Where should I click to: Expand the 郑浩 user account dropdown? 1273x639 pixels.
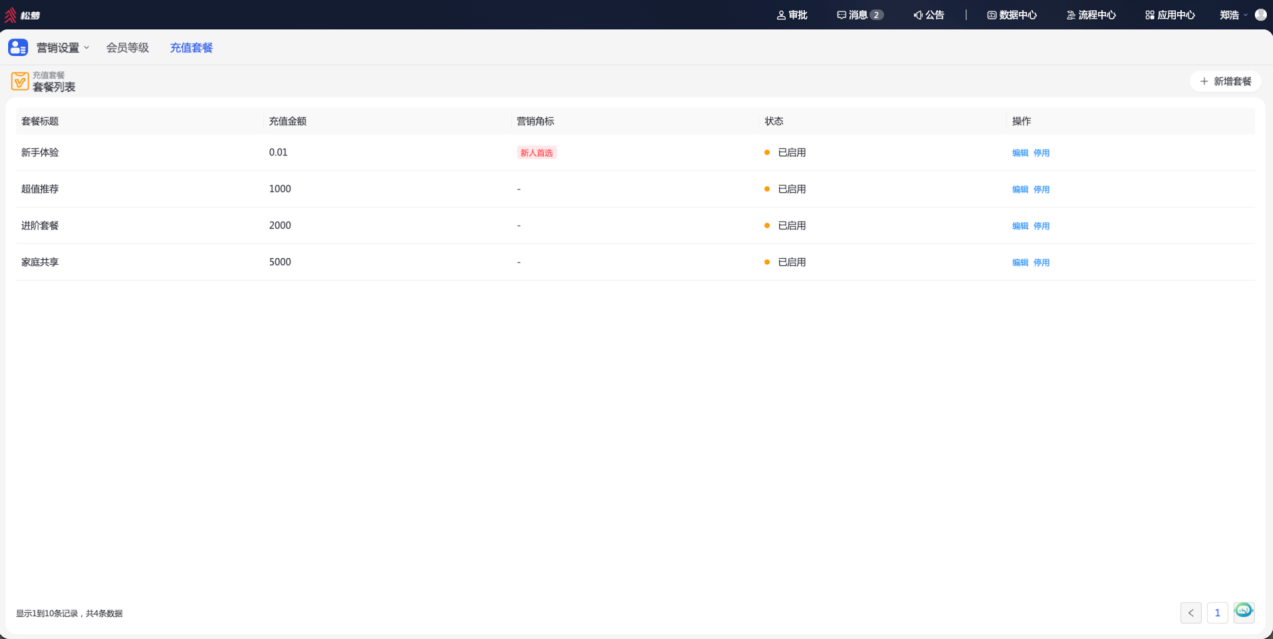(1234, 15)
